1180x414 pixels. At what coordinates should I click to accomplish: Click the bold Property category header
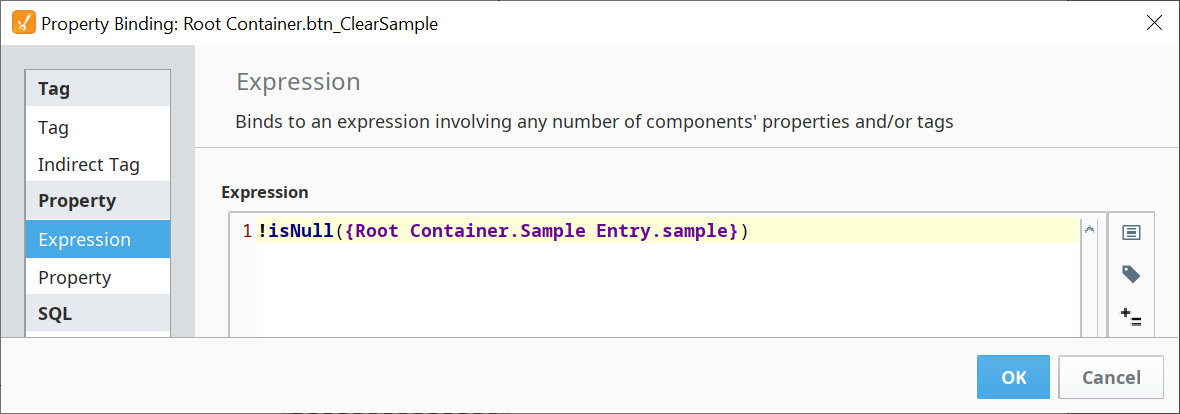coord(77,200)
